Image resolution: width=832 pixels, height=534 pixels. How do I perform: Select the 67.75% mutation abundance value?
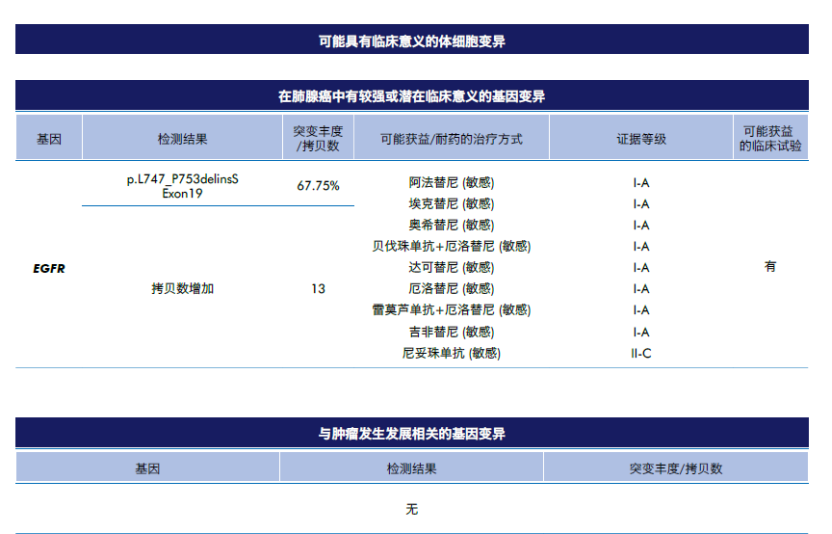(318, 186)
